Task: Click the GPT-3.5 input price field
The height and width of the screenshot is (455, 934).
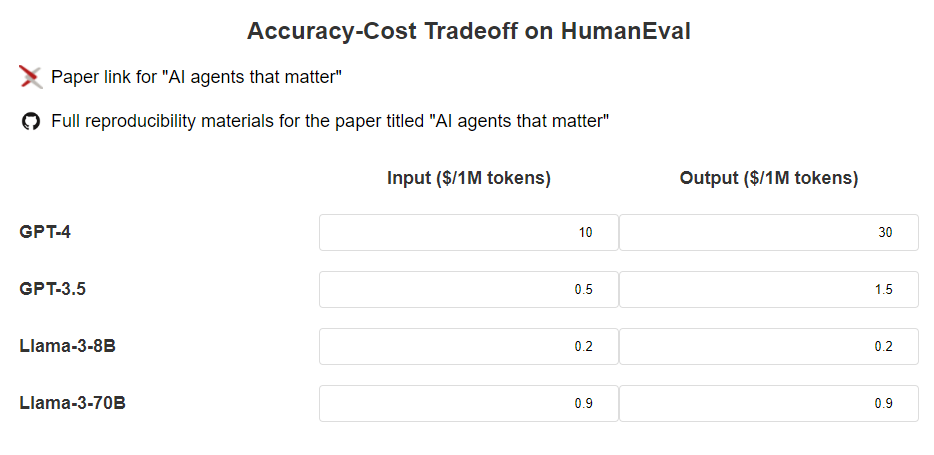Action: pyautogui.click(x=469, y=290)
